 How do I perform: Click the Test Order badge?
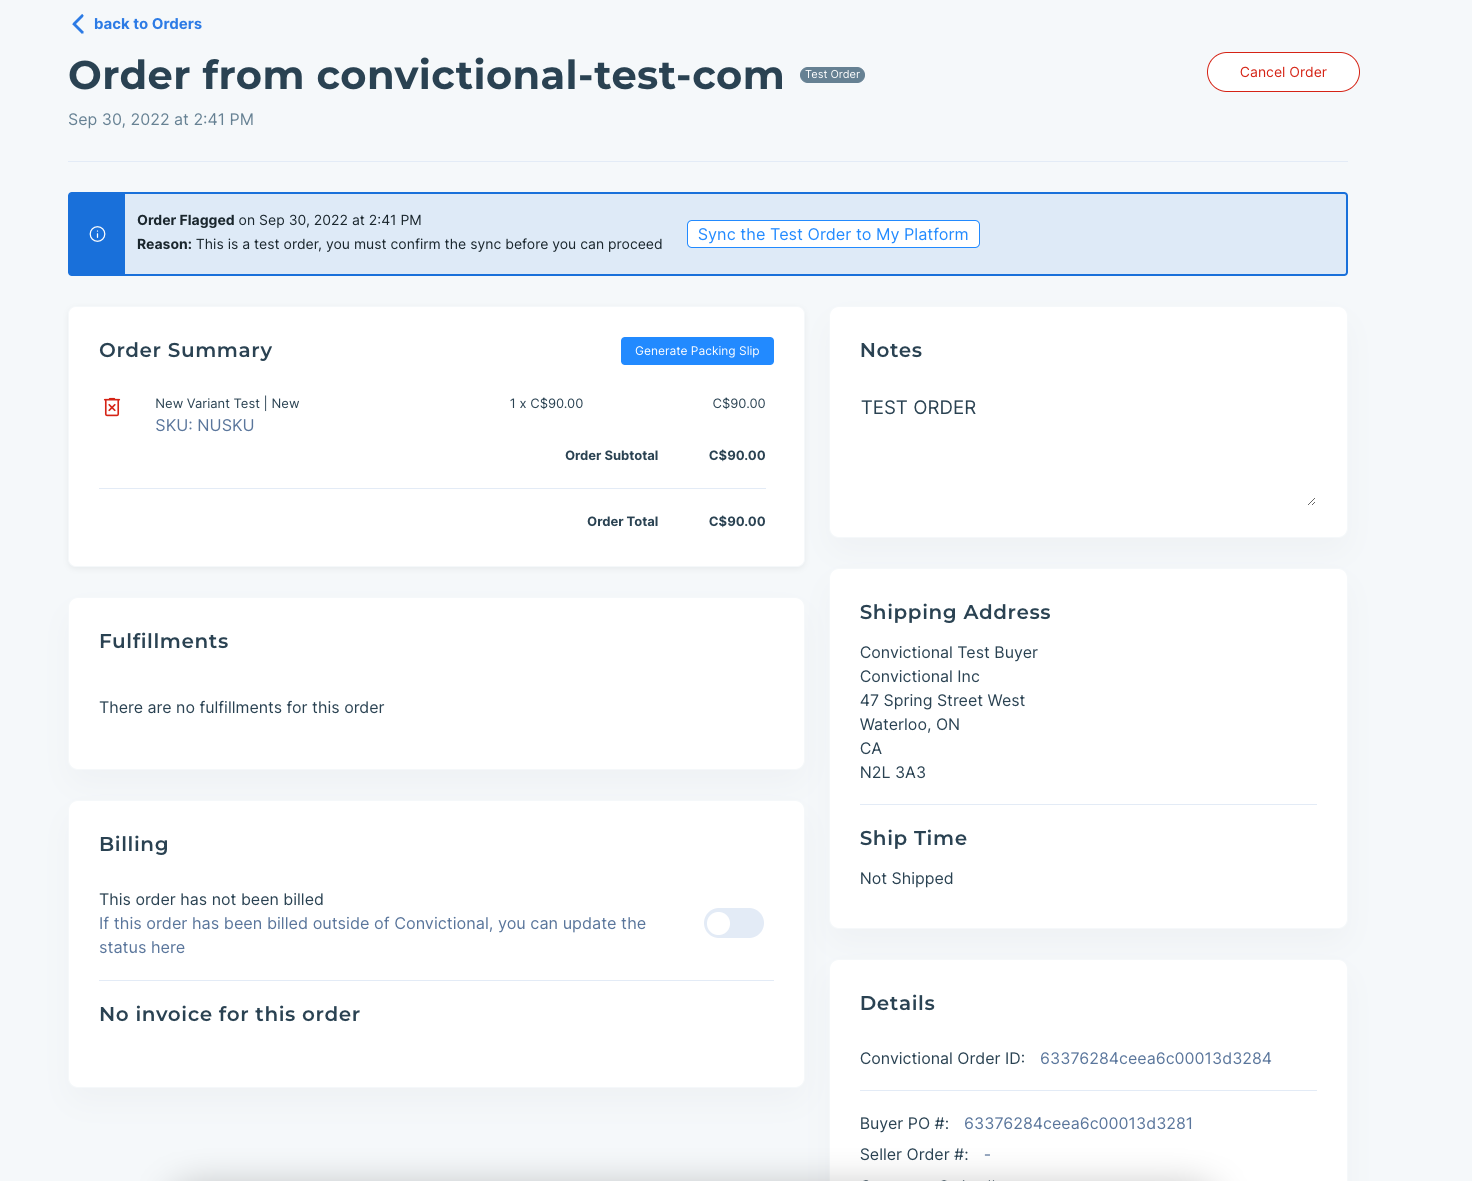[832, 75]
